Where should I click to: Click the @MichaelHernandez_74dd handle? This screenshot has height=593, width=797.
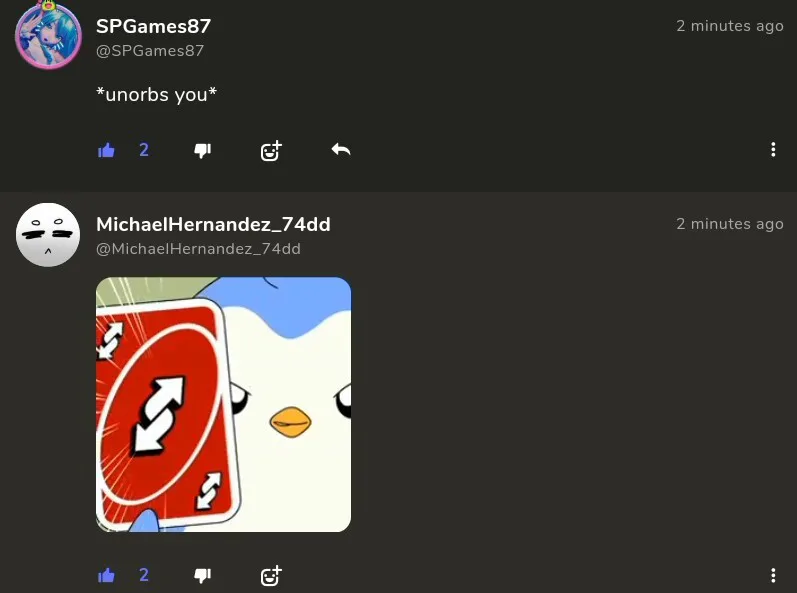point(198,249)
